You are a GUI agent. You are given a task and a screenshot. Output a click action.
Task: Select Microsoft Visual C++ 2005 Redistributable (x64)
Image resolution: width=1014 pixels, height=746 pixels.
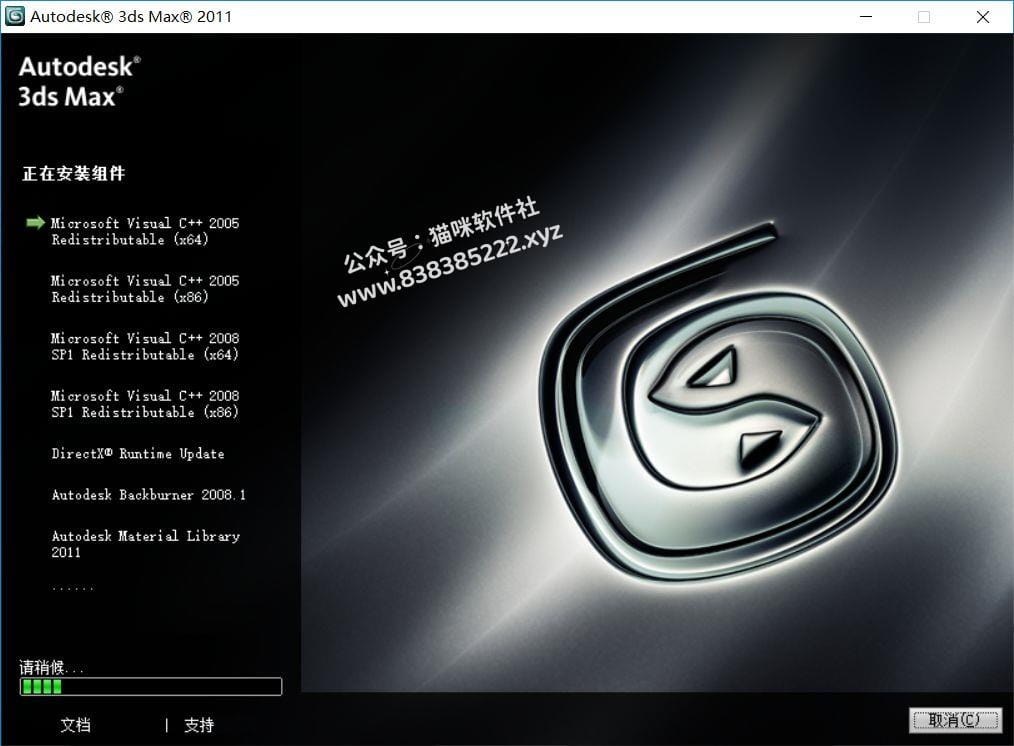145,231
